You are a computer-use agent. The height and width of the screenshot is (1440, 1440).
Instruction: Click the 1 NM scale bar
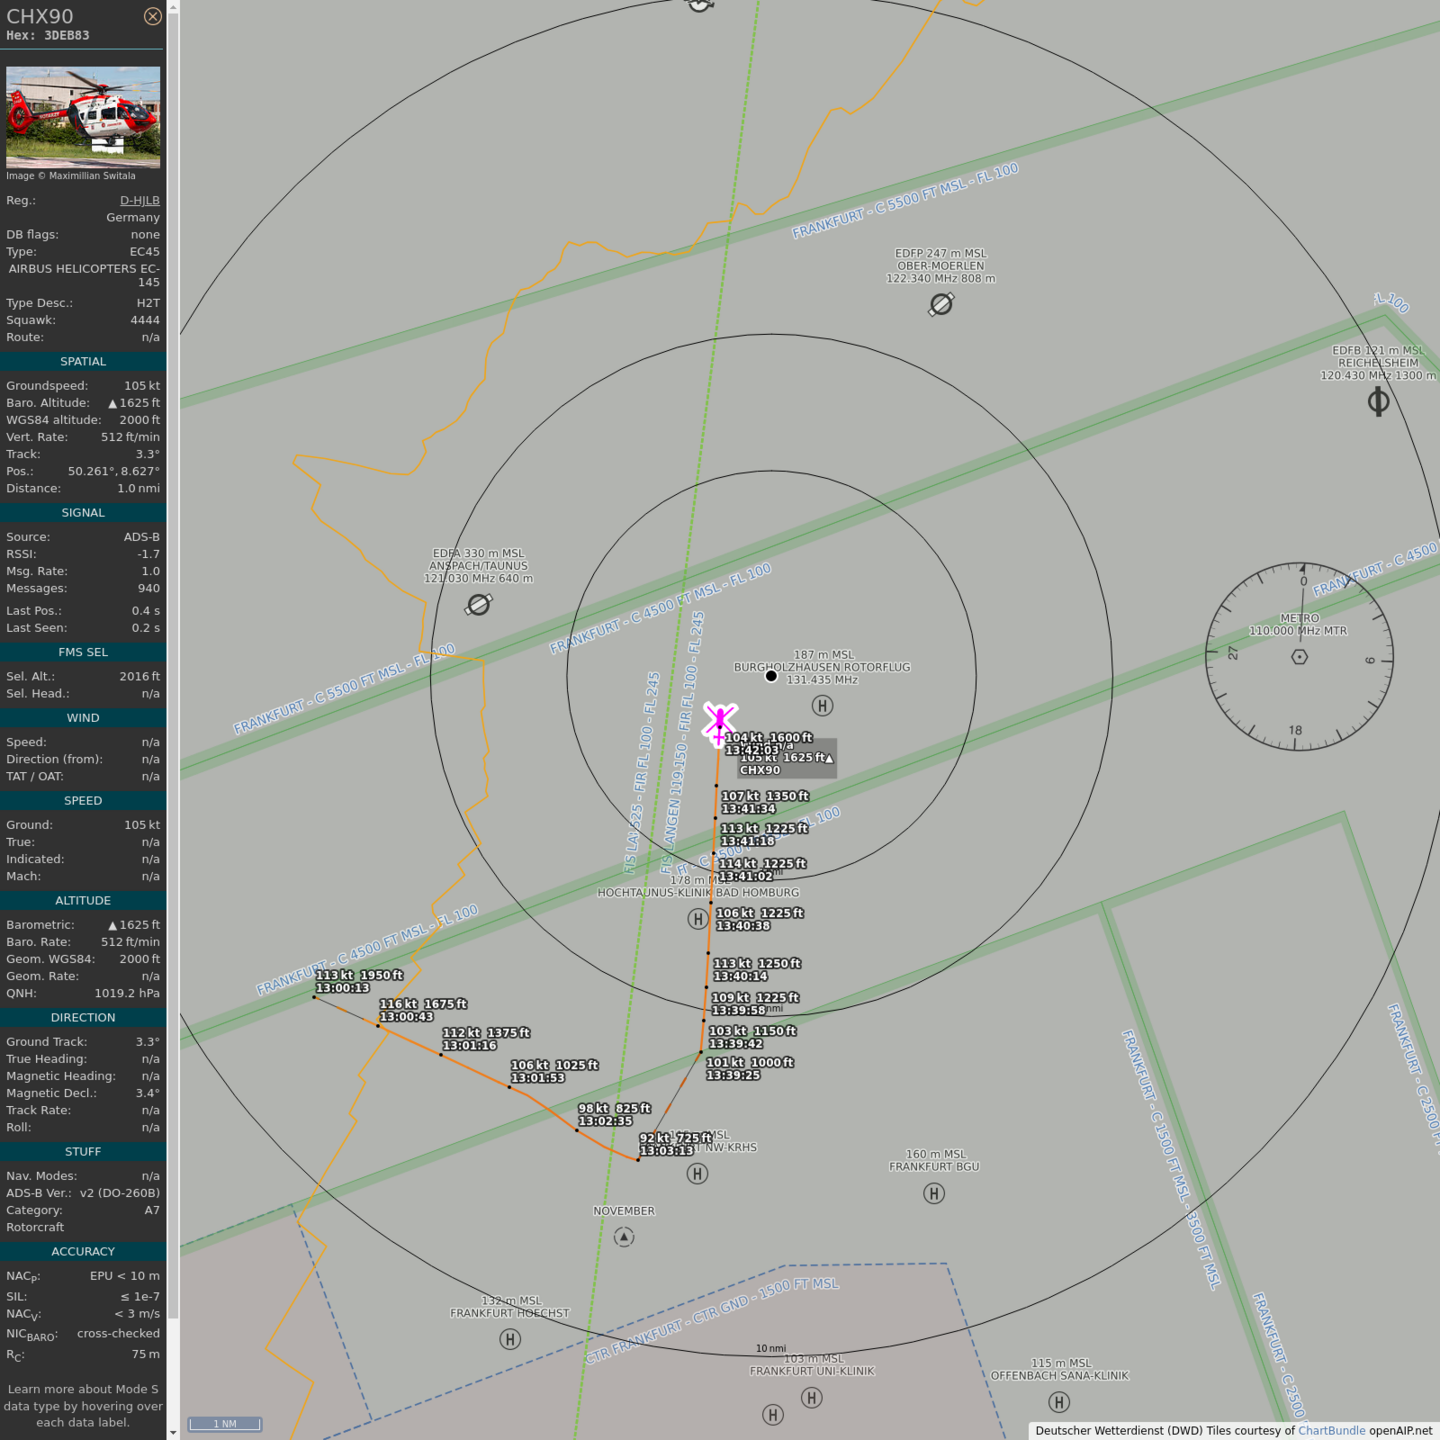pyautogui.click(x=225, y=1424)
